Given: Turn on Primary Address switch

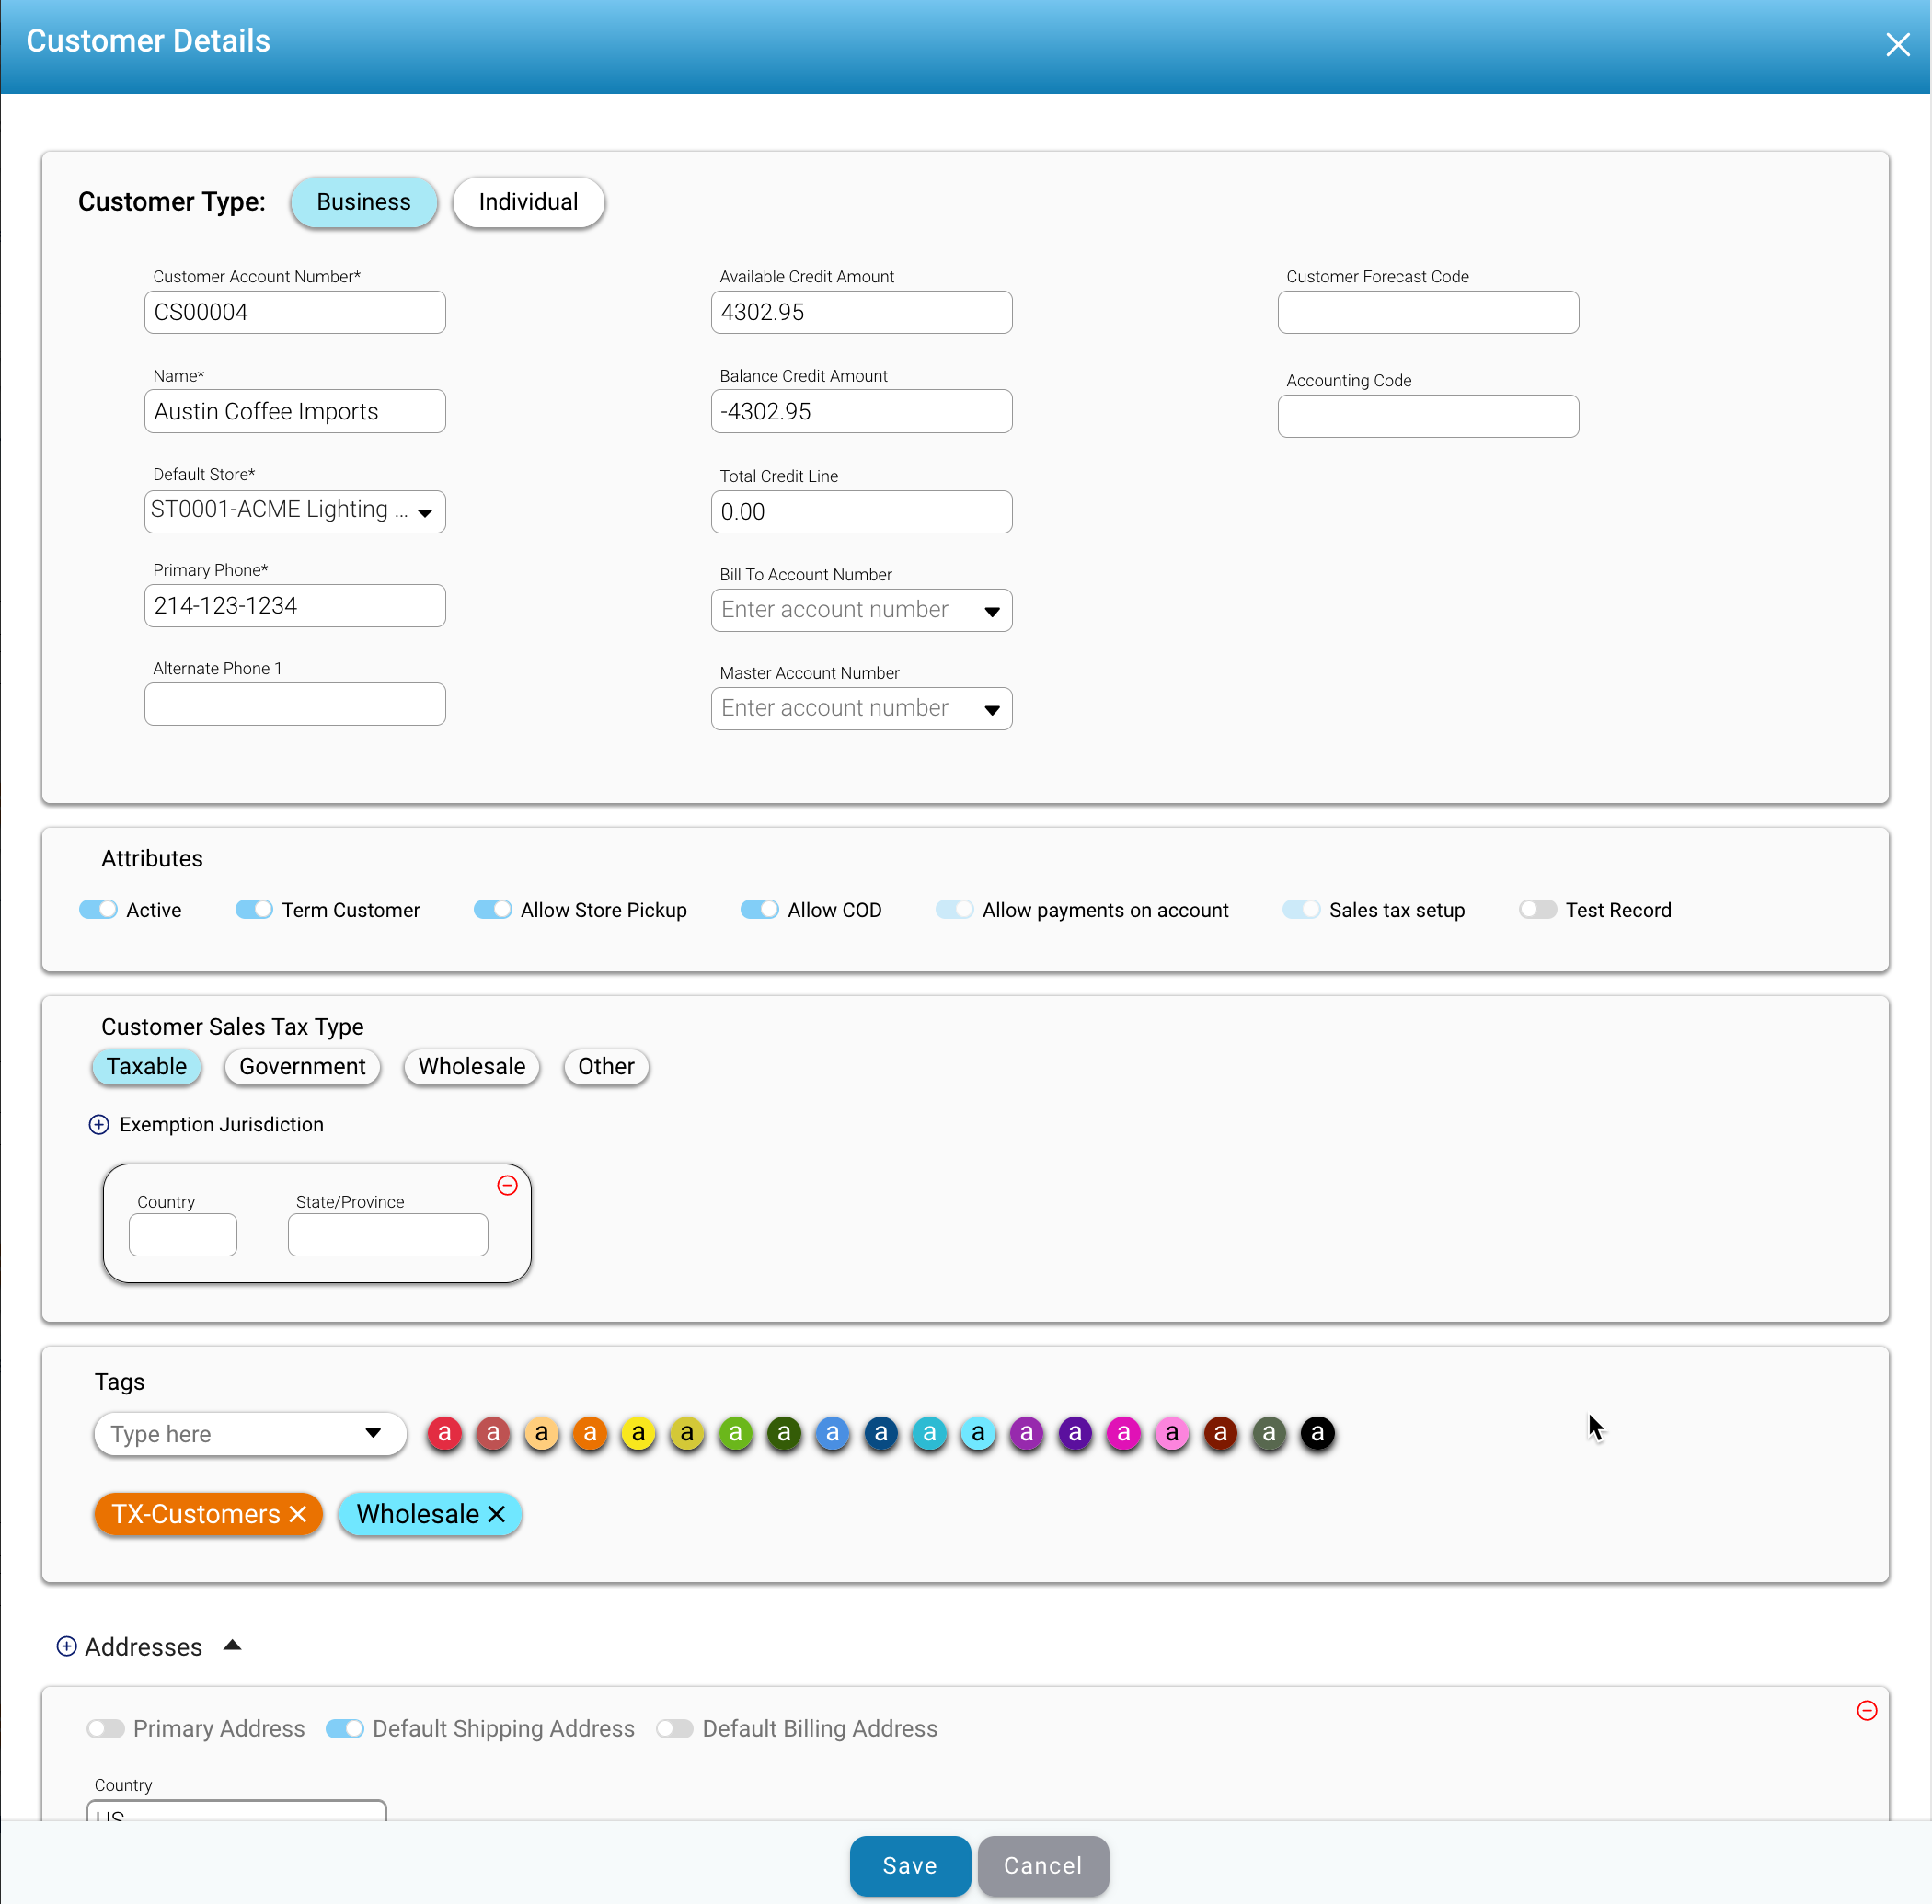Looking at the screenshot, I should click(x=105, y=1728).
